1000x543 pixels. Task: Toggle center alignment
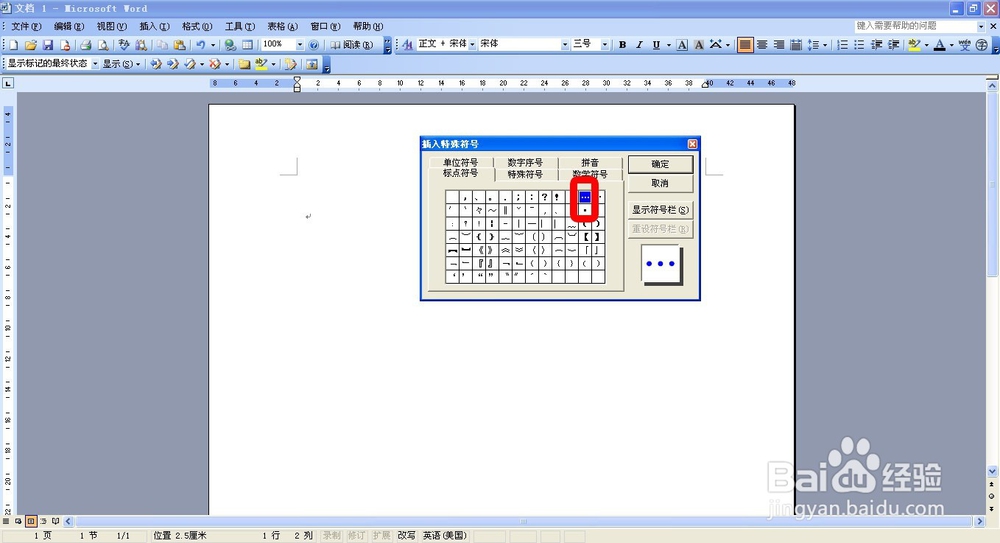[x=761, y=45]
